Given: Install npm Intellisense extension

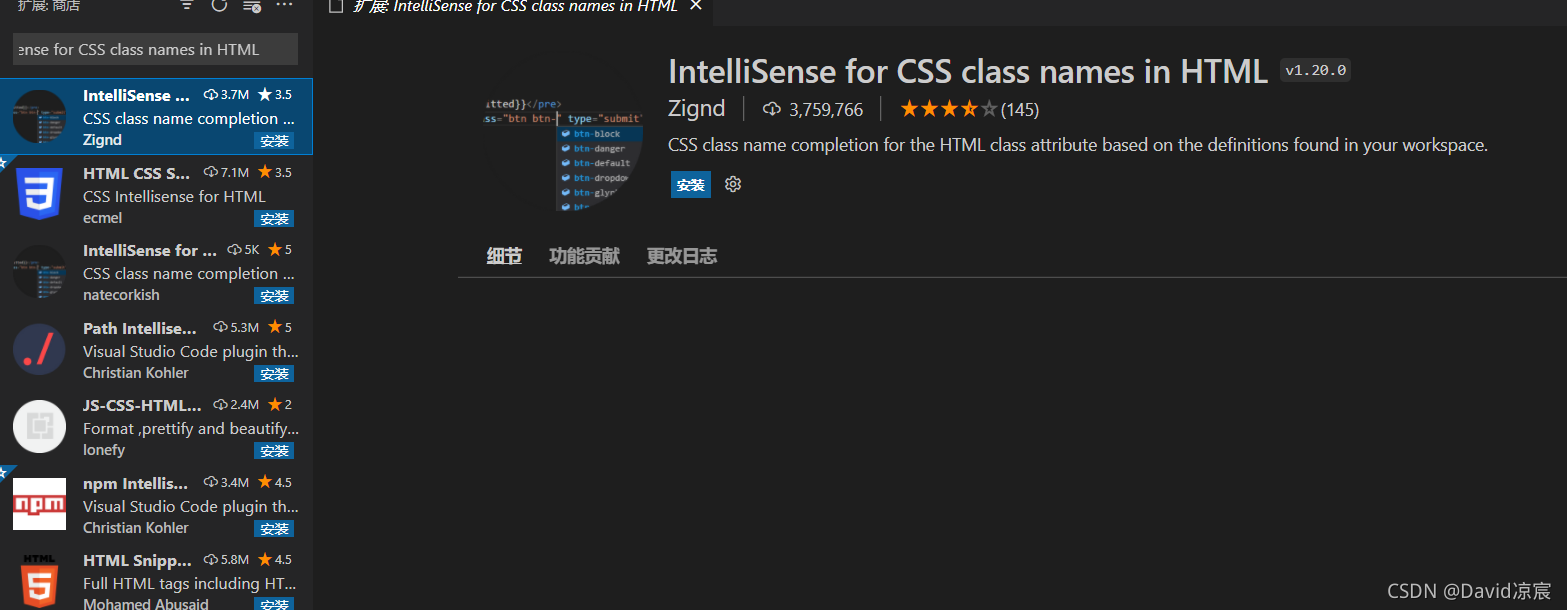Looking at the screenshot, I should point(274,529).
